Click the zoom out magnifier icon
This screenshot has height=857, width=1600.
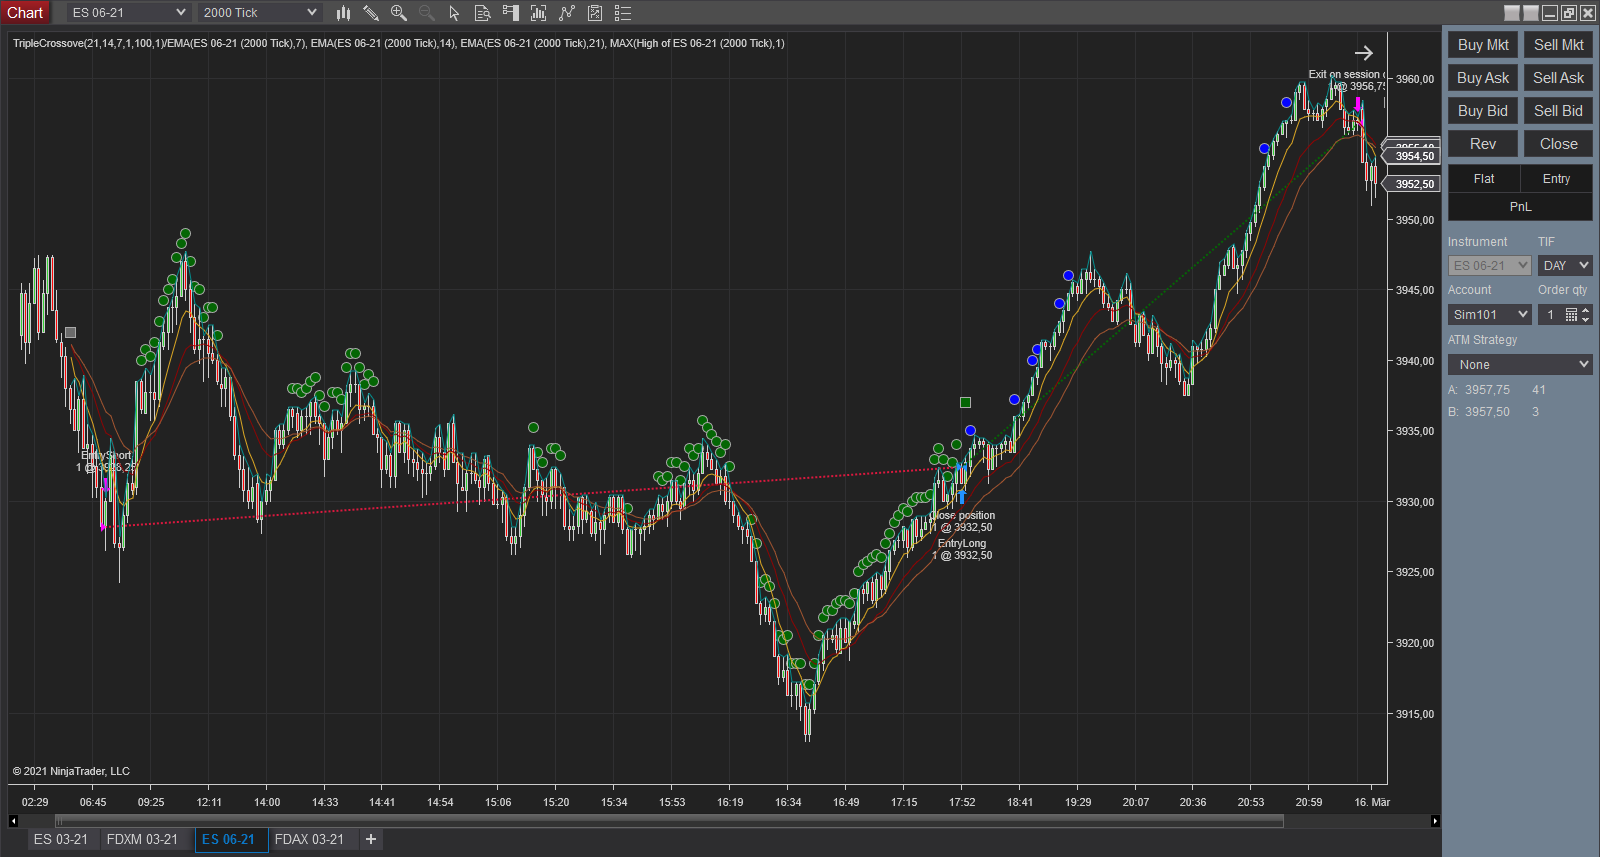427,13
